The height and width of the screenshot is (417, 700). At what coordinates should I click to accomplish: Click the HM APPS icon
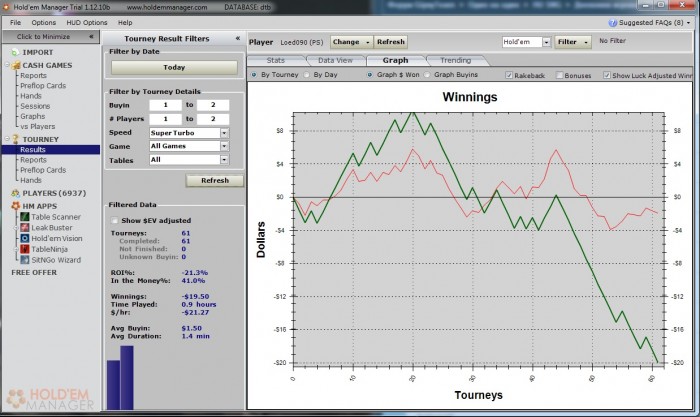tap(16, 206)
